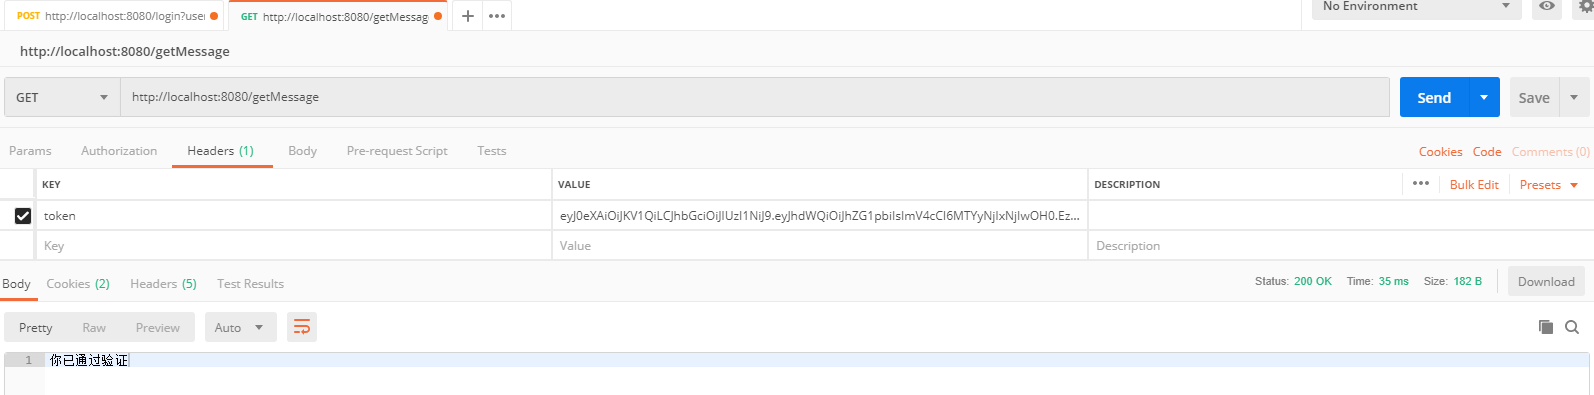Image resolution: width=1594 pixels, height=395 pixels.
Task: Click the environment quick look eye icon
Action: point(1547,6)
